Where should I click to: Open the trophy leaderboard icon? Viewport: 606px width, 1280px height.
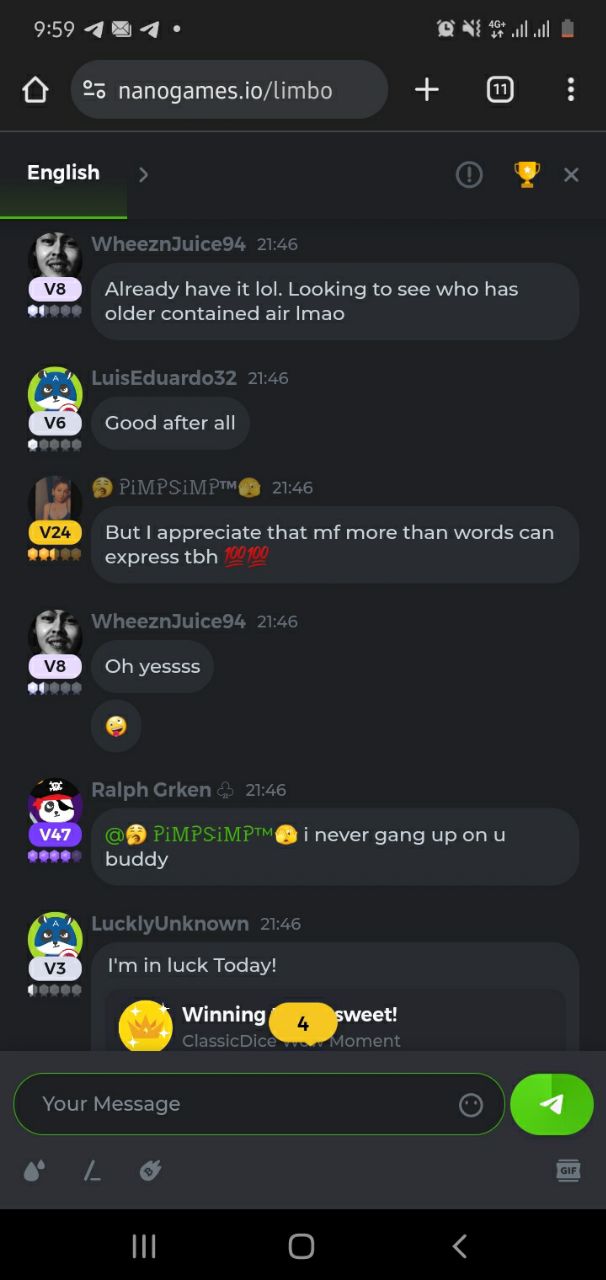[x=526, y=174]
